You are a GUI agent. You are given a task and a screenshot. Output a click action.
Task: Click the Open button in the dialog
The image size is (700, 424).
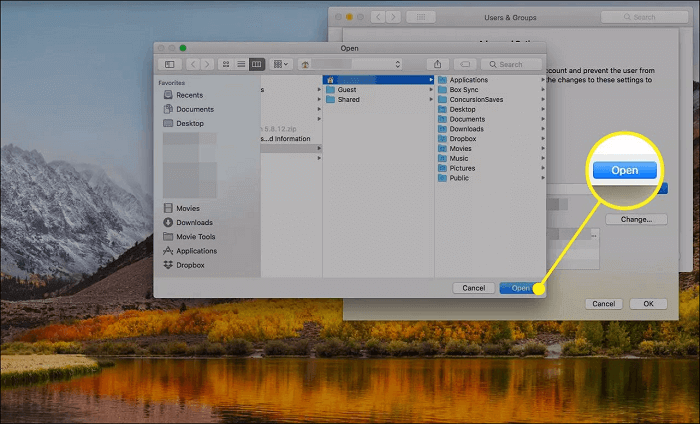tap(520, 288)
